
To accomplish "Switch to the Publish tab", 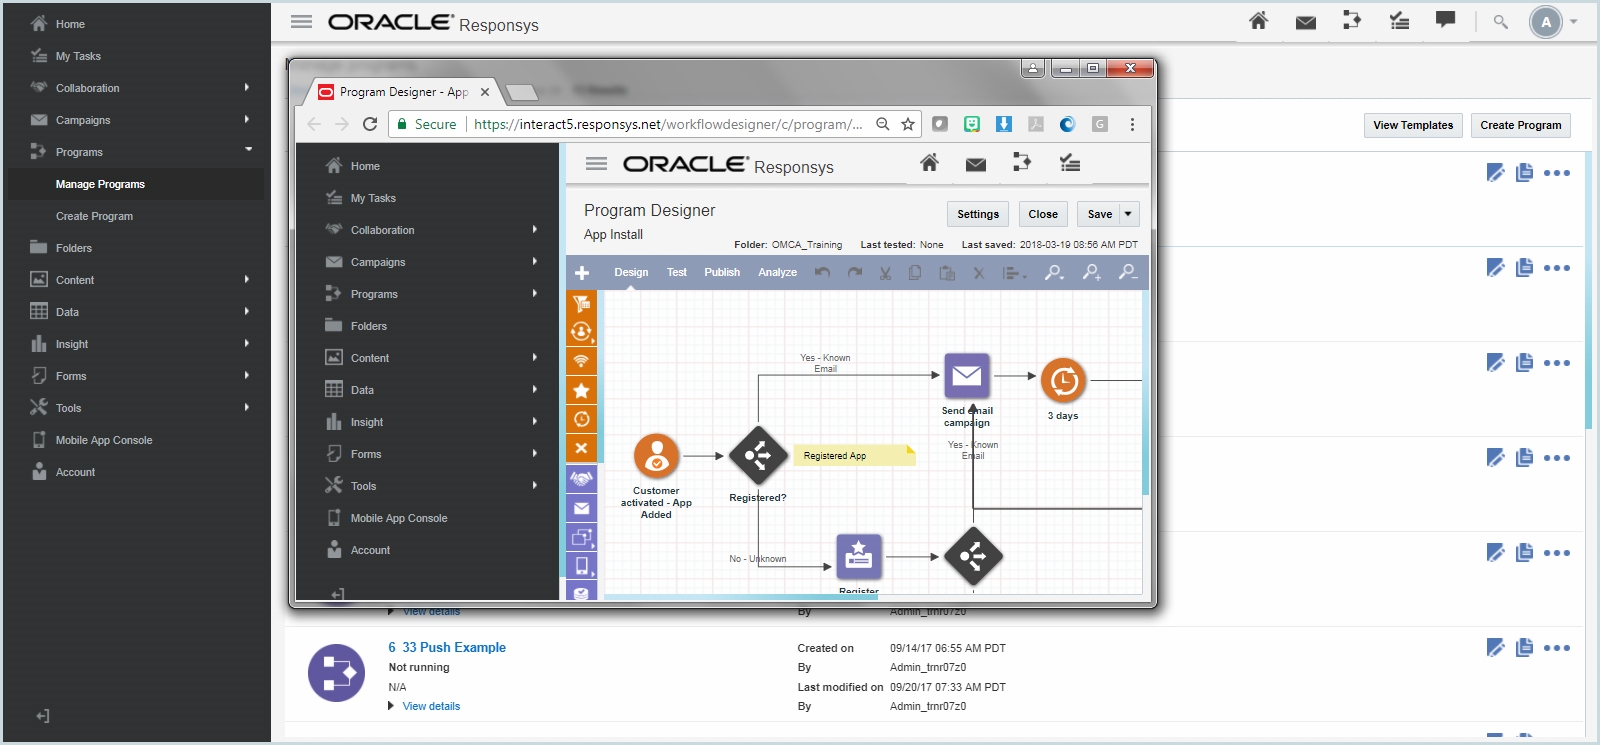I will 722,272.
